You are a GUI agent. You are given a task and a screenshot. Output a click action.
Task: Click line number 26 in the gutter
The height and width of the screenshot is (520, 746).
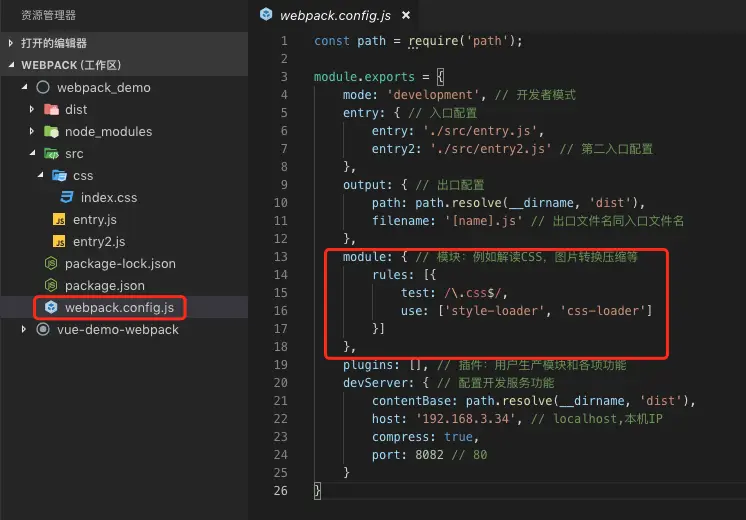coord(281,491)
